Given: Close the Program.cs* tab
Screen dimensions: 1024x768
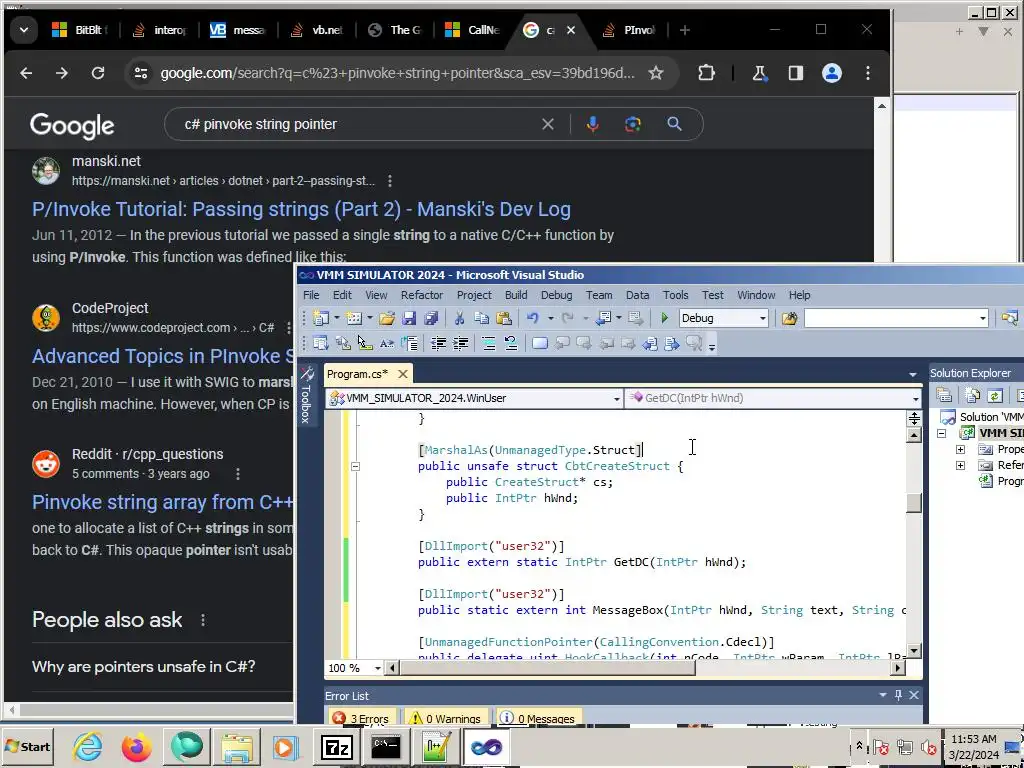Looking at the screenshot, I should coord(403,374).
